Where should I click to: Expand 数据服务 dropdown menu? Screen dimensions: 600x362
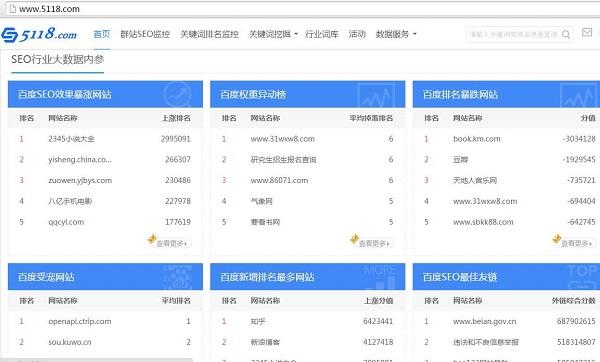(396, 34)
